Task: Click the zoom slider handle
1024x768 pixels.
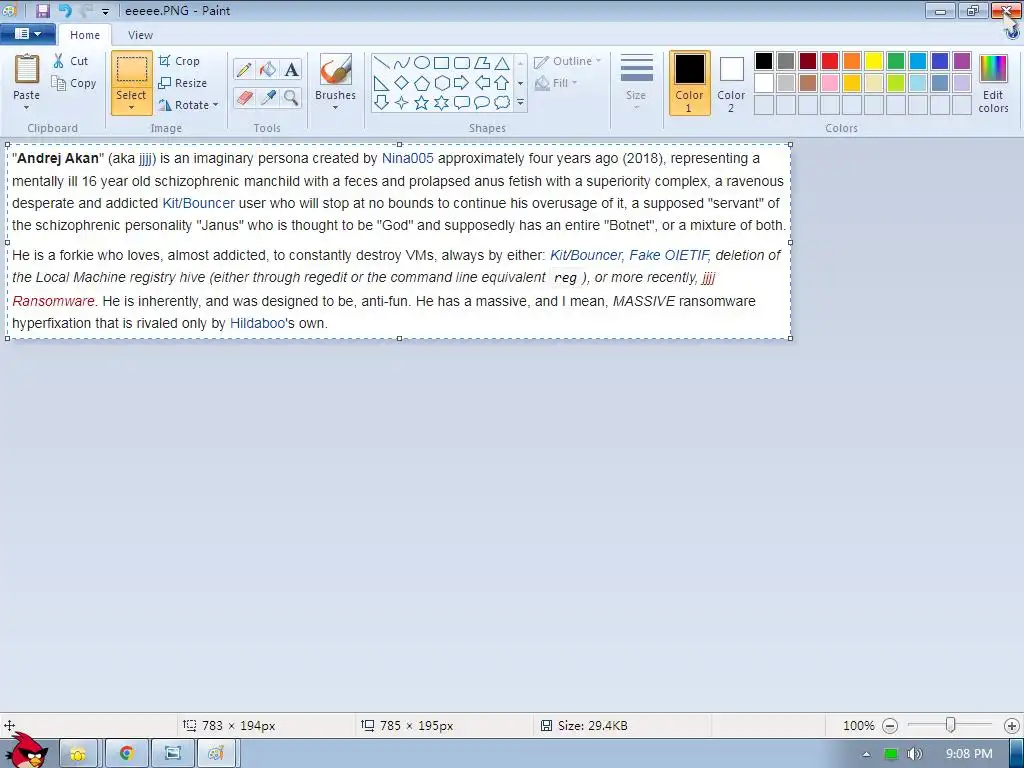Action: point(951,725)
